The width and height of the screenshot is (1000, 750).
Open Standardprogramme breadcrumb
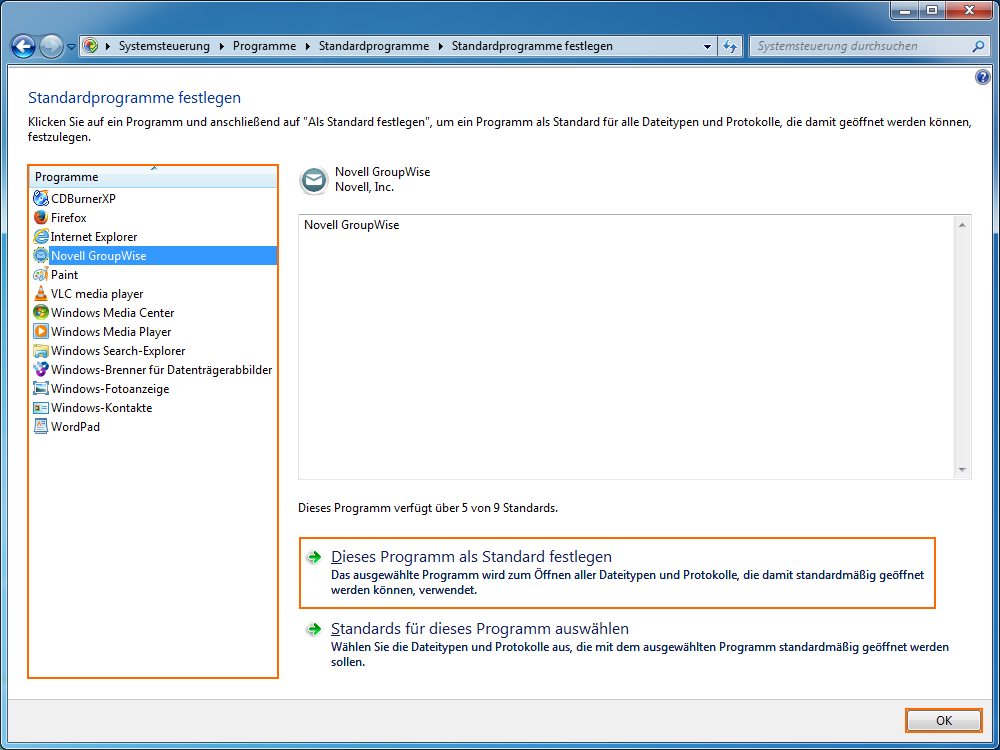[x=374, y=46]
